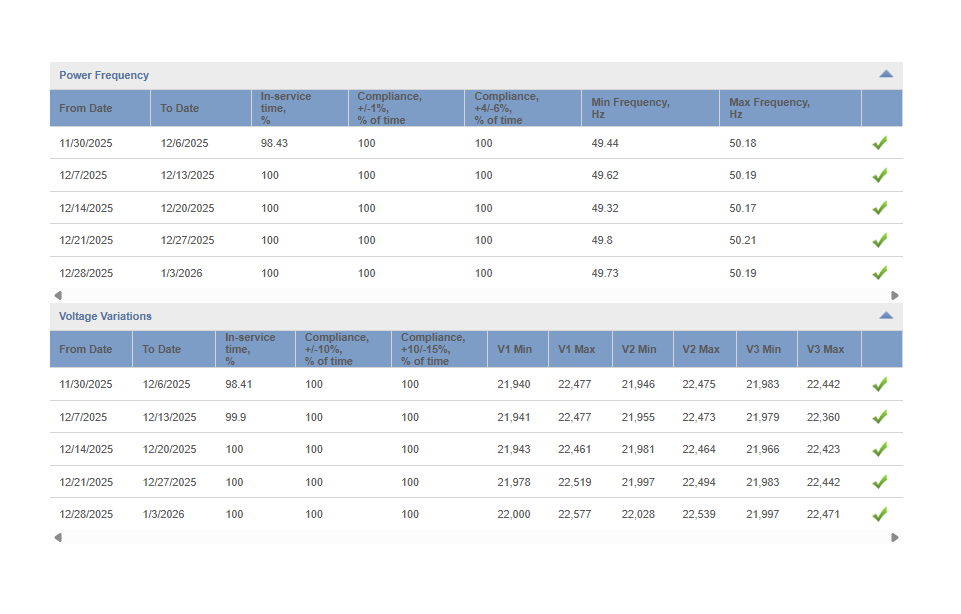Select V3 Min value 21,966
The width and height of the screenshot is (961, 614).
762,449
